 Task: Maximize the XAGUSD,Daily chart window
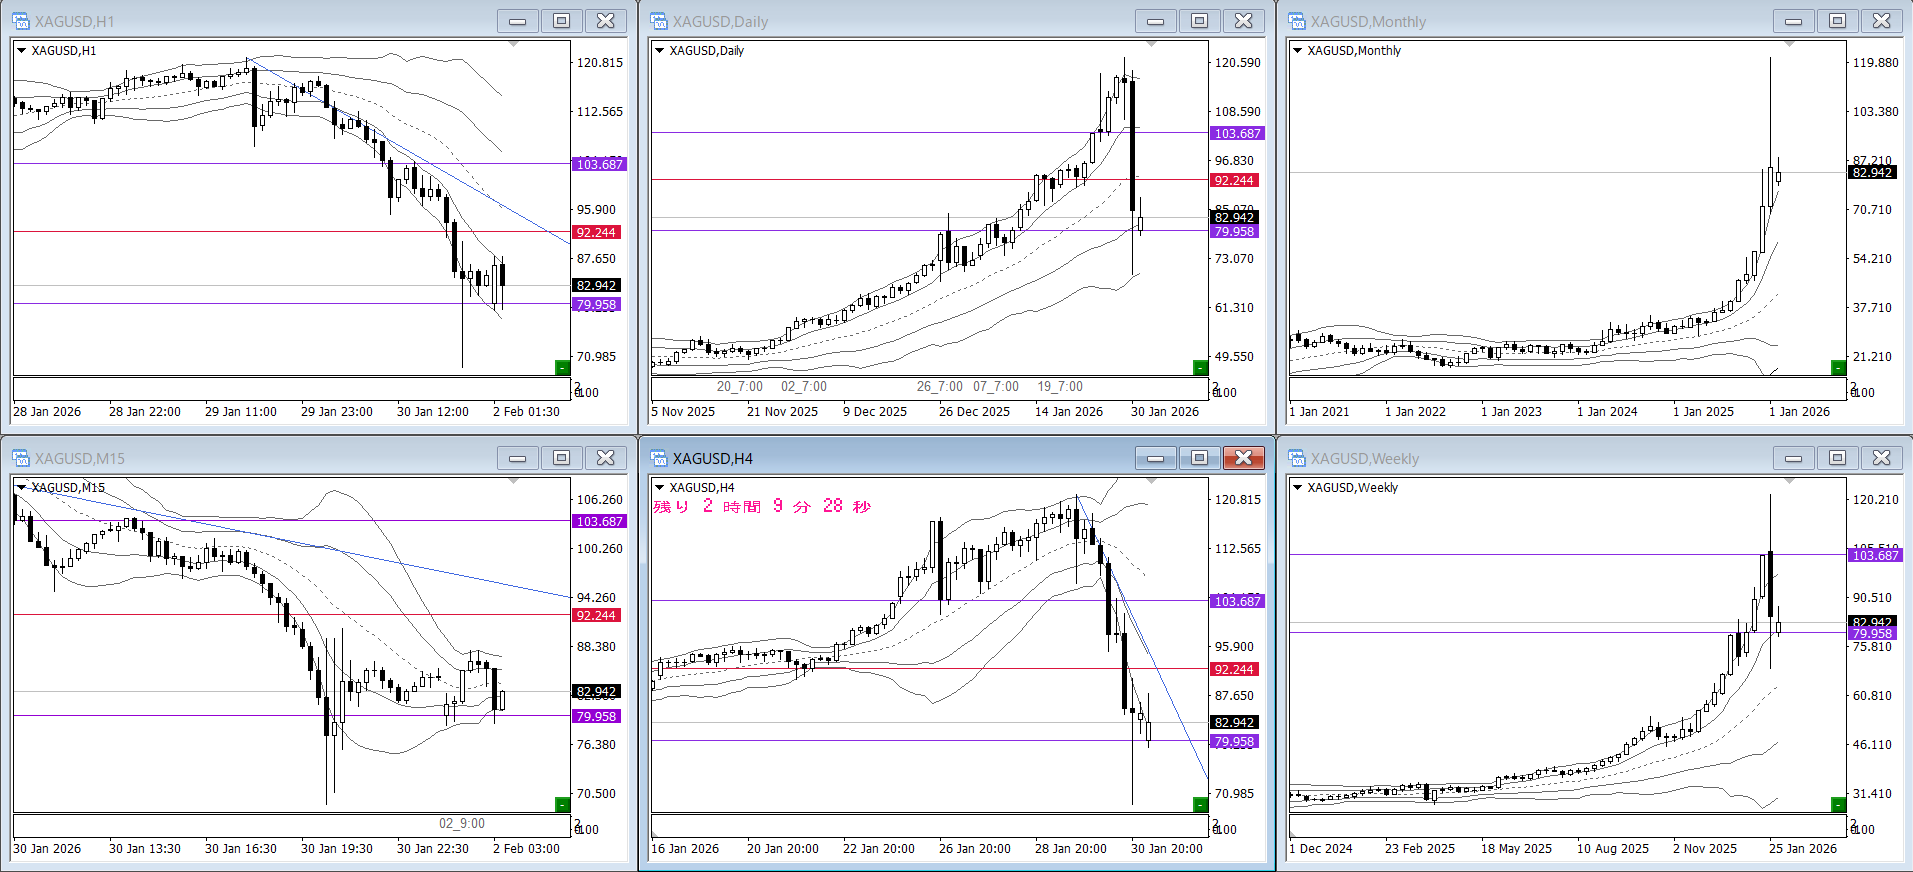tap(1199, 21)
